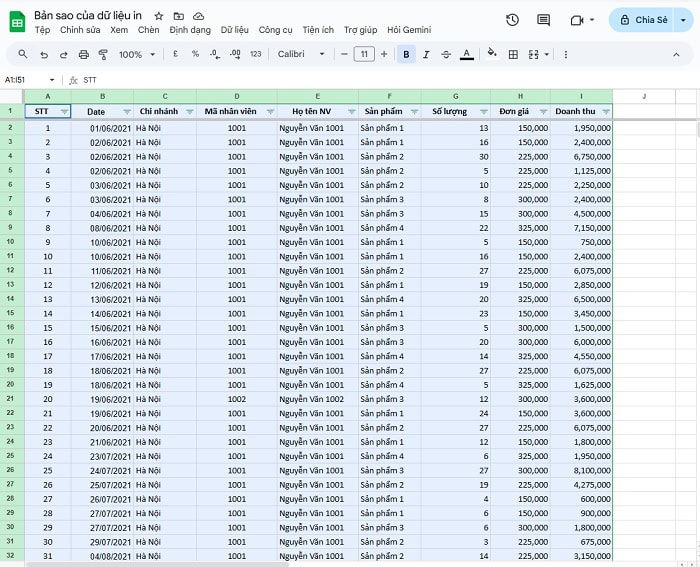Open text color picker

[466, 54]
